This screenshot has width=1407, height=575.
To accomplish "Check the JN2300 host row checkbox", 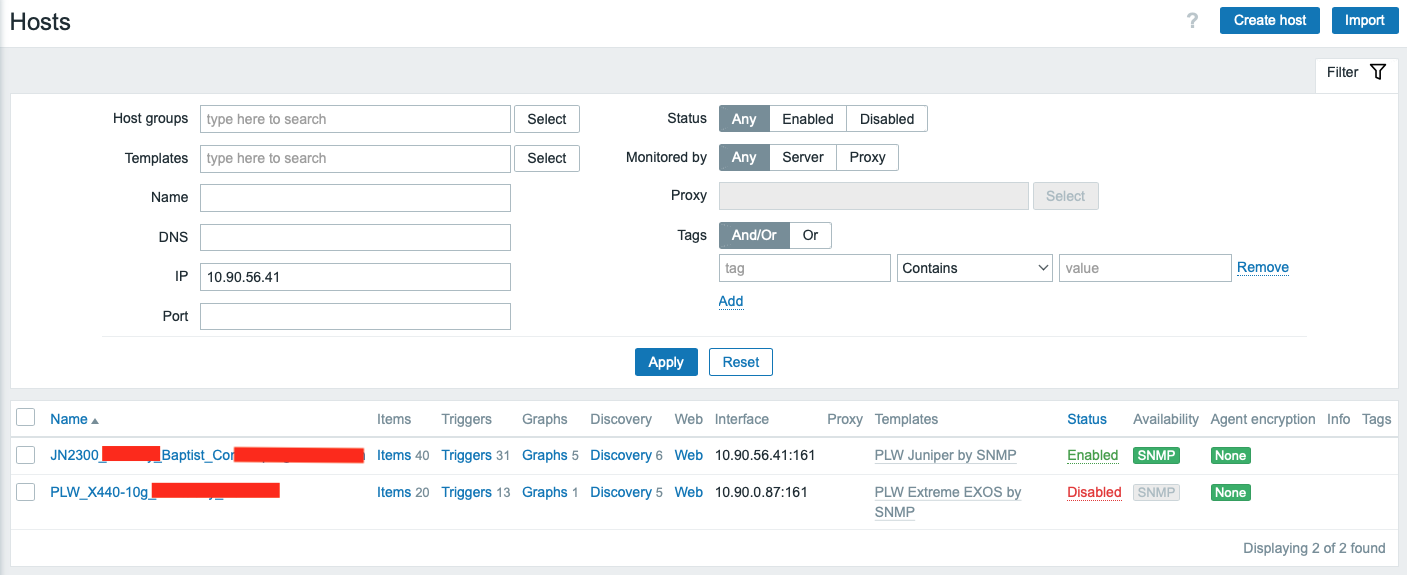I will click(26, 455).
